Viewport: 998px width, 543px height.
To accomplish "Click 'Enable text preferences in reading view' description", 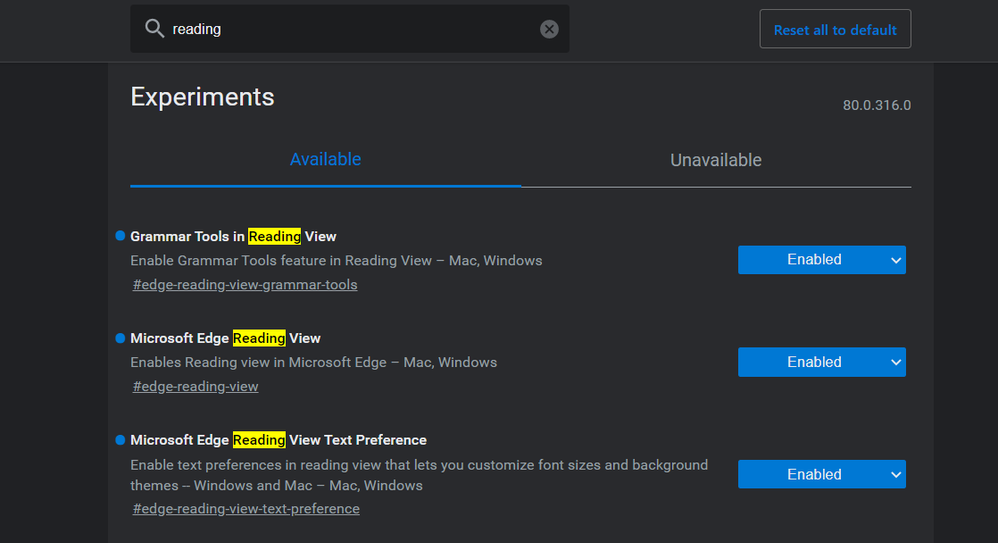I will coord(419,475).
